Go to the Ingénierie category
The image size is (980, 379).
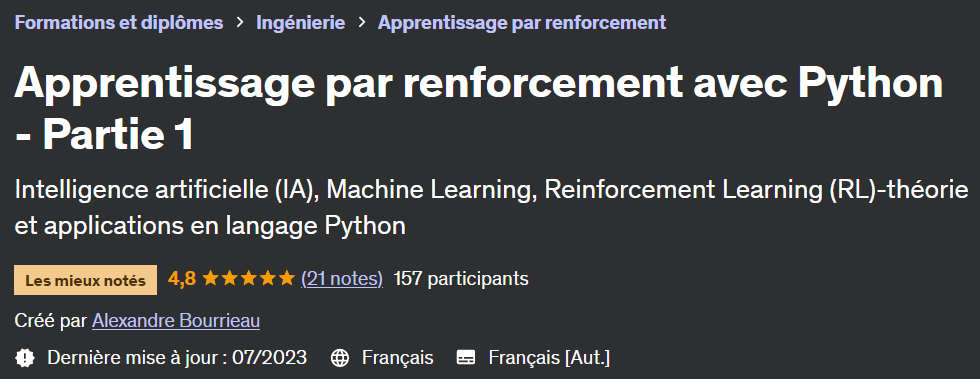pos(301,23)
